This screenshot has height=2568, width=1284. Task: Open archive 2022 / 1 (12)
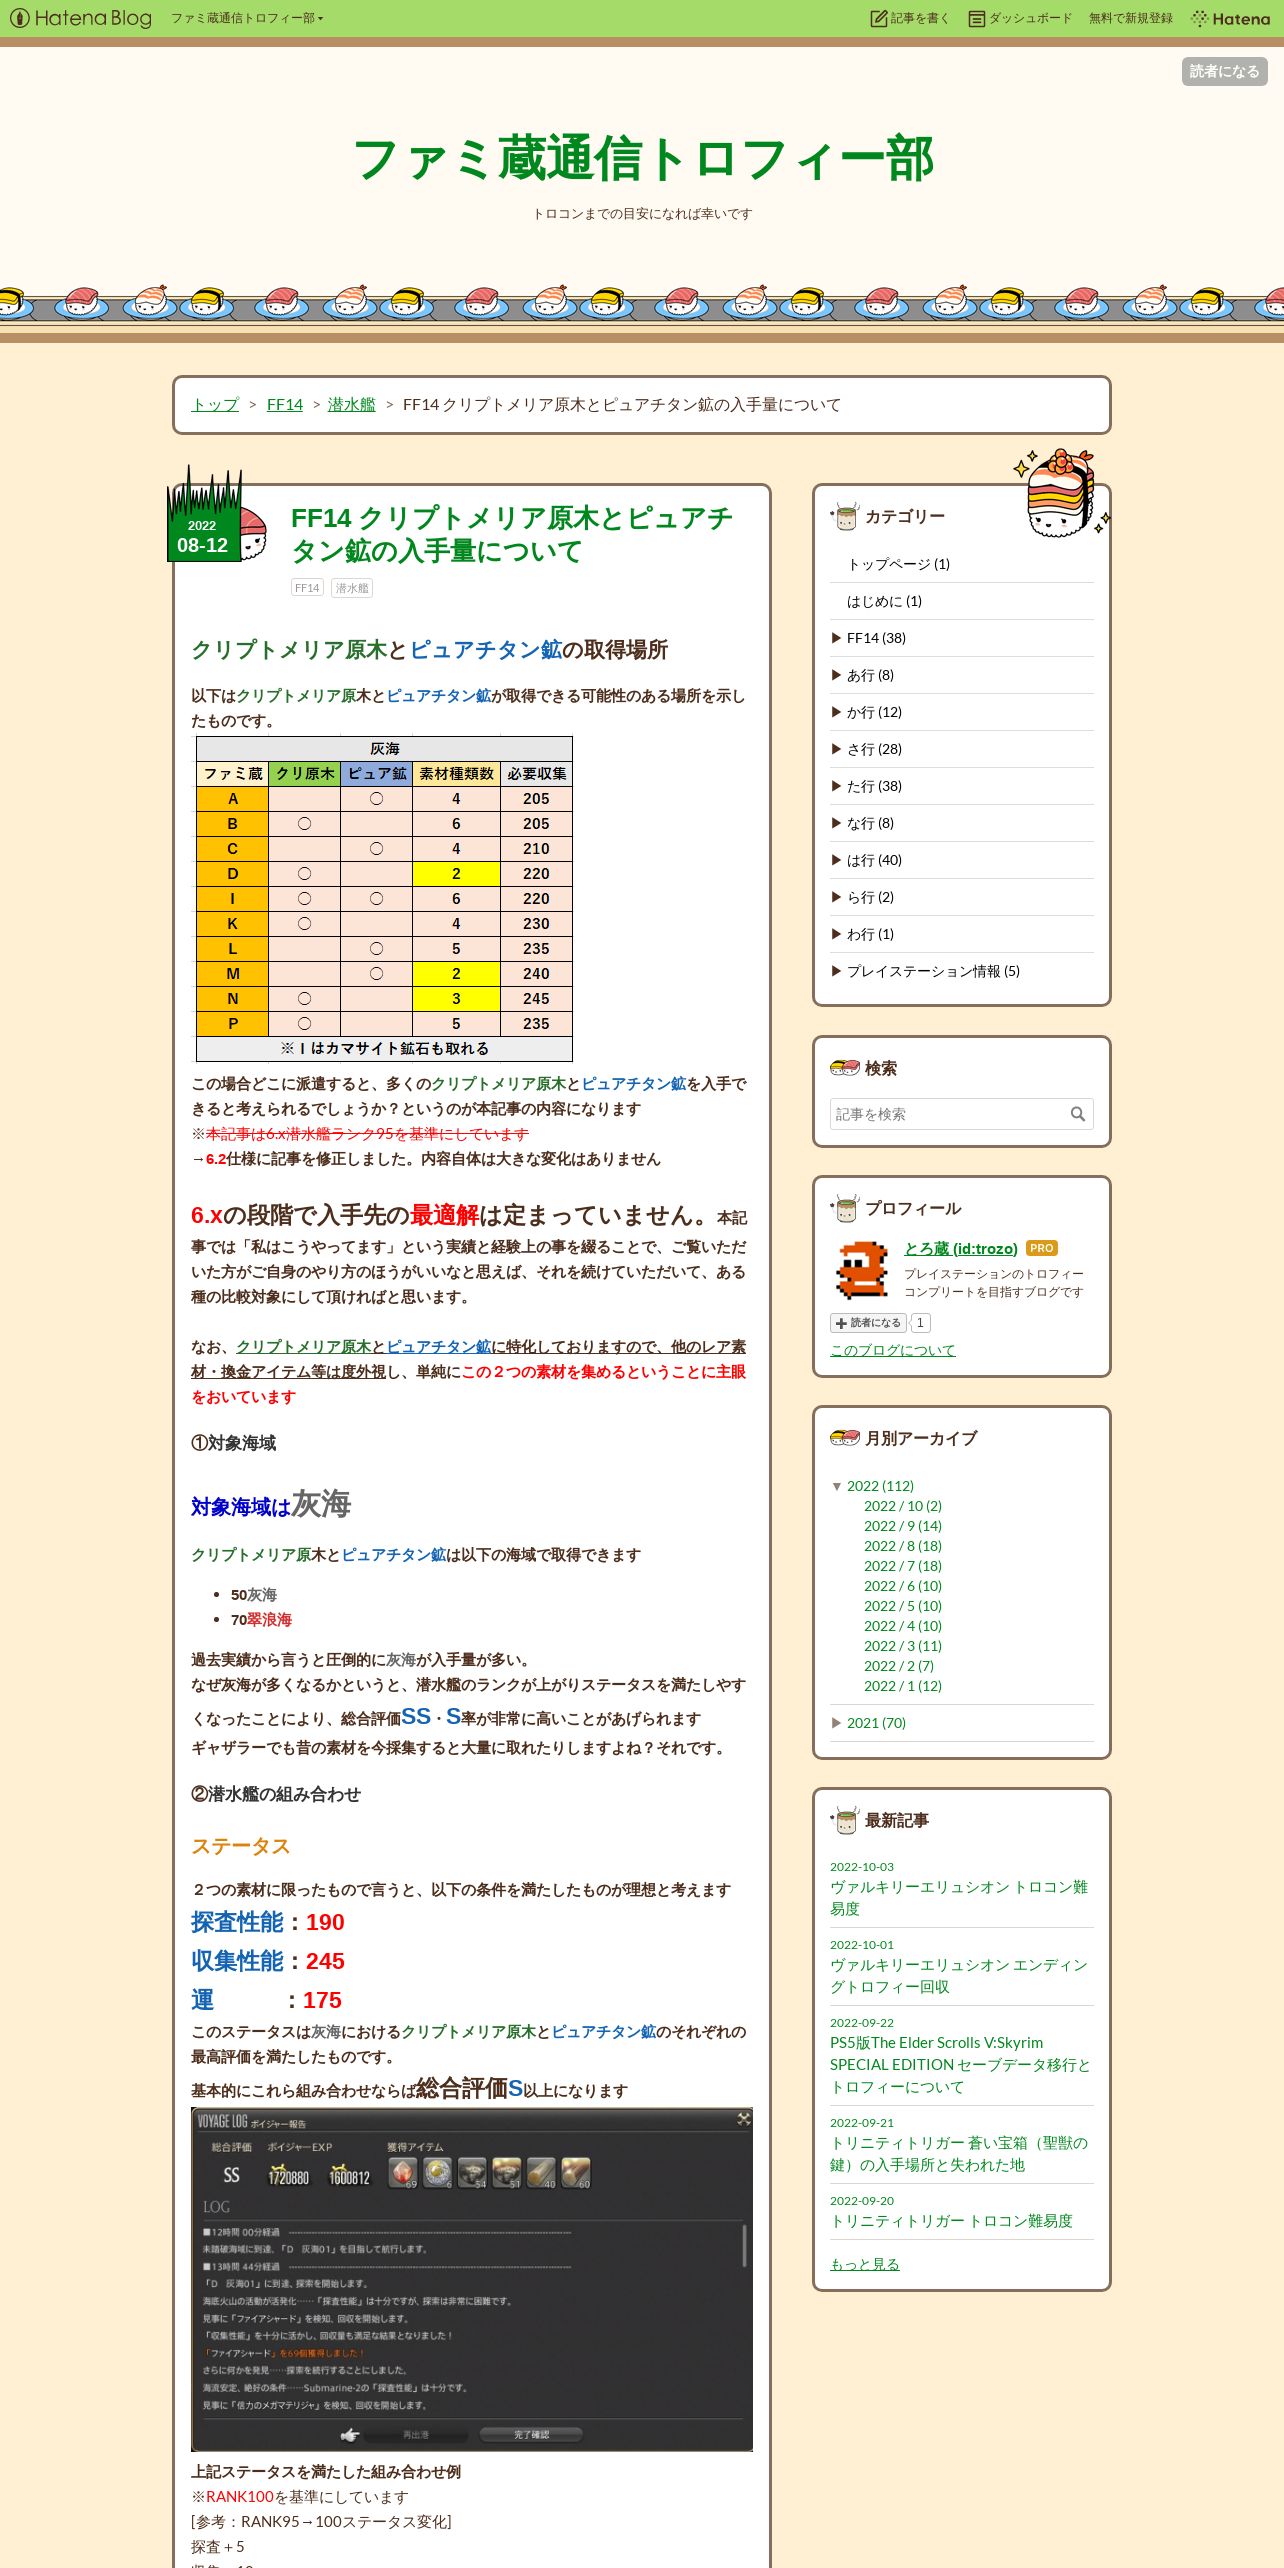[903, 1686]
